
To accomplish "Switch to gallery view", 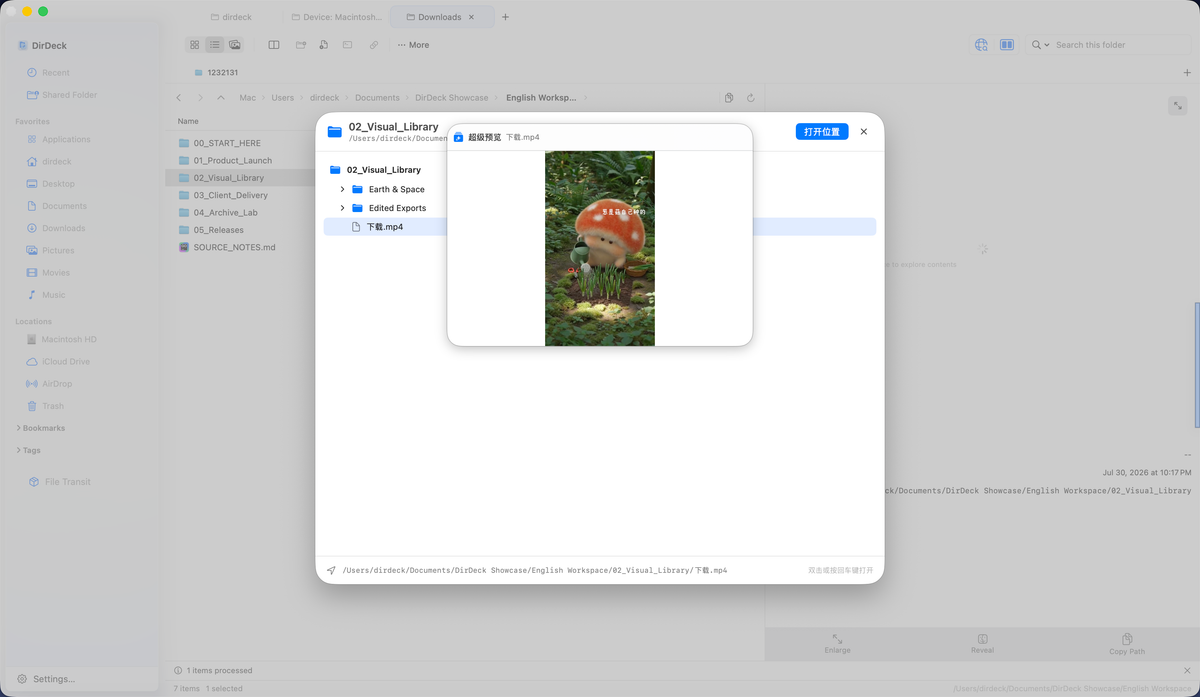I will [235, 45].
